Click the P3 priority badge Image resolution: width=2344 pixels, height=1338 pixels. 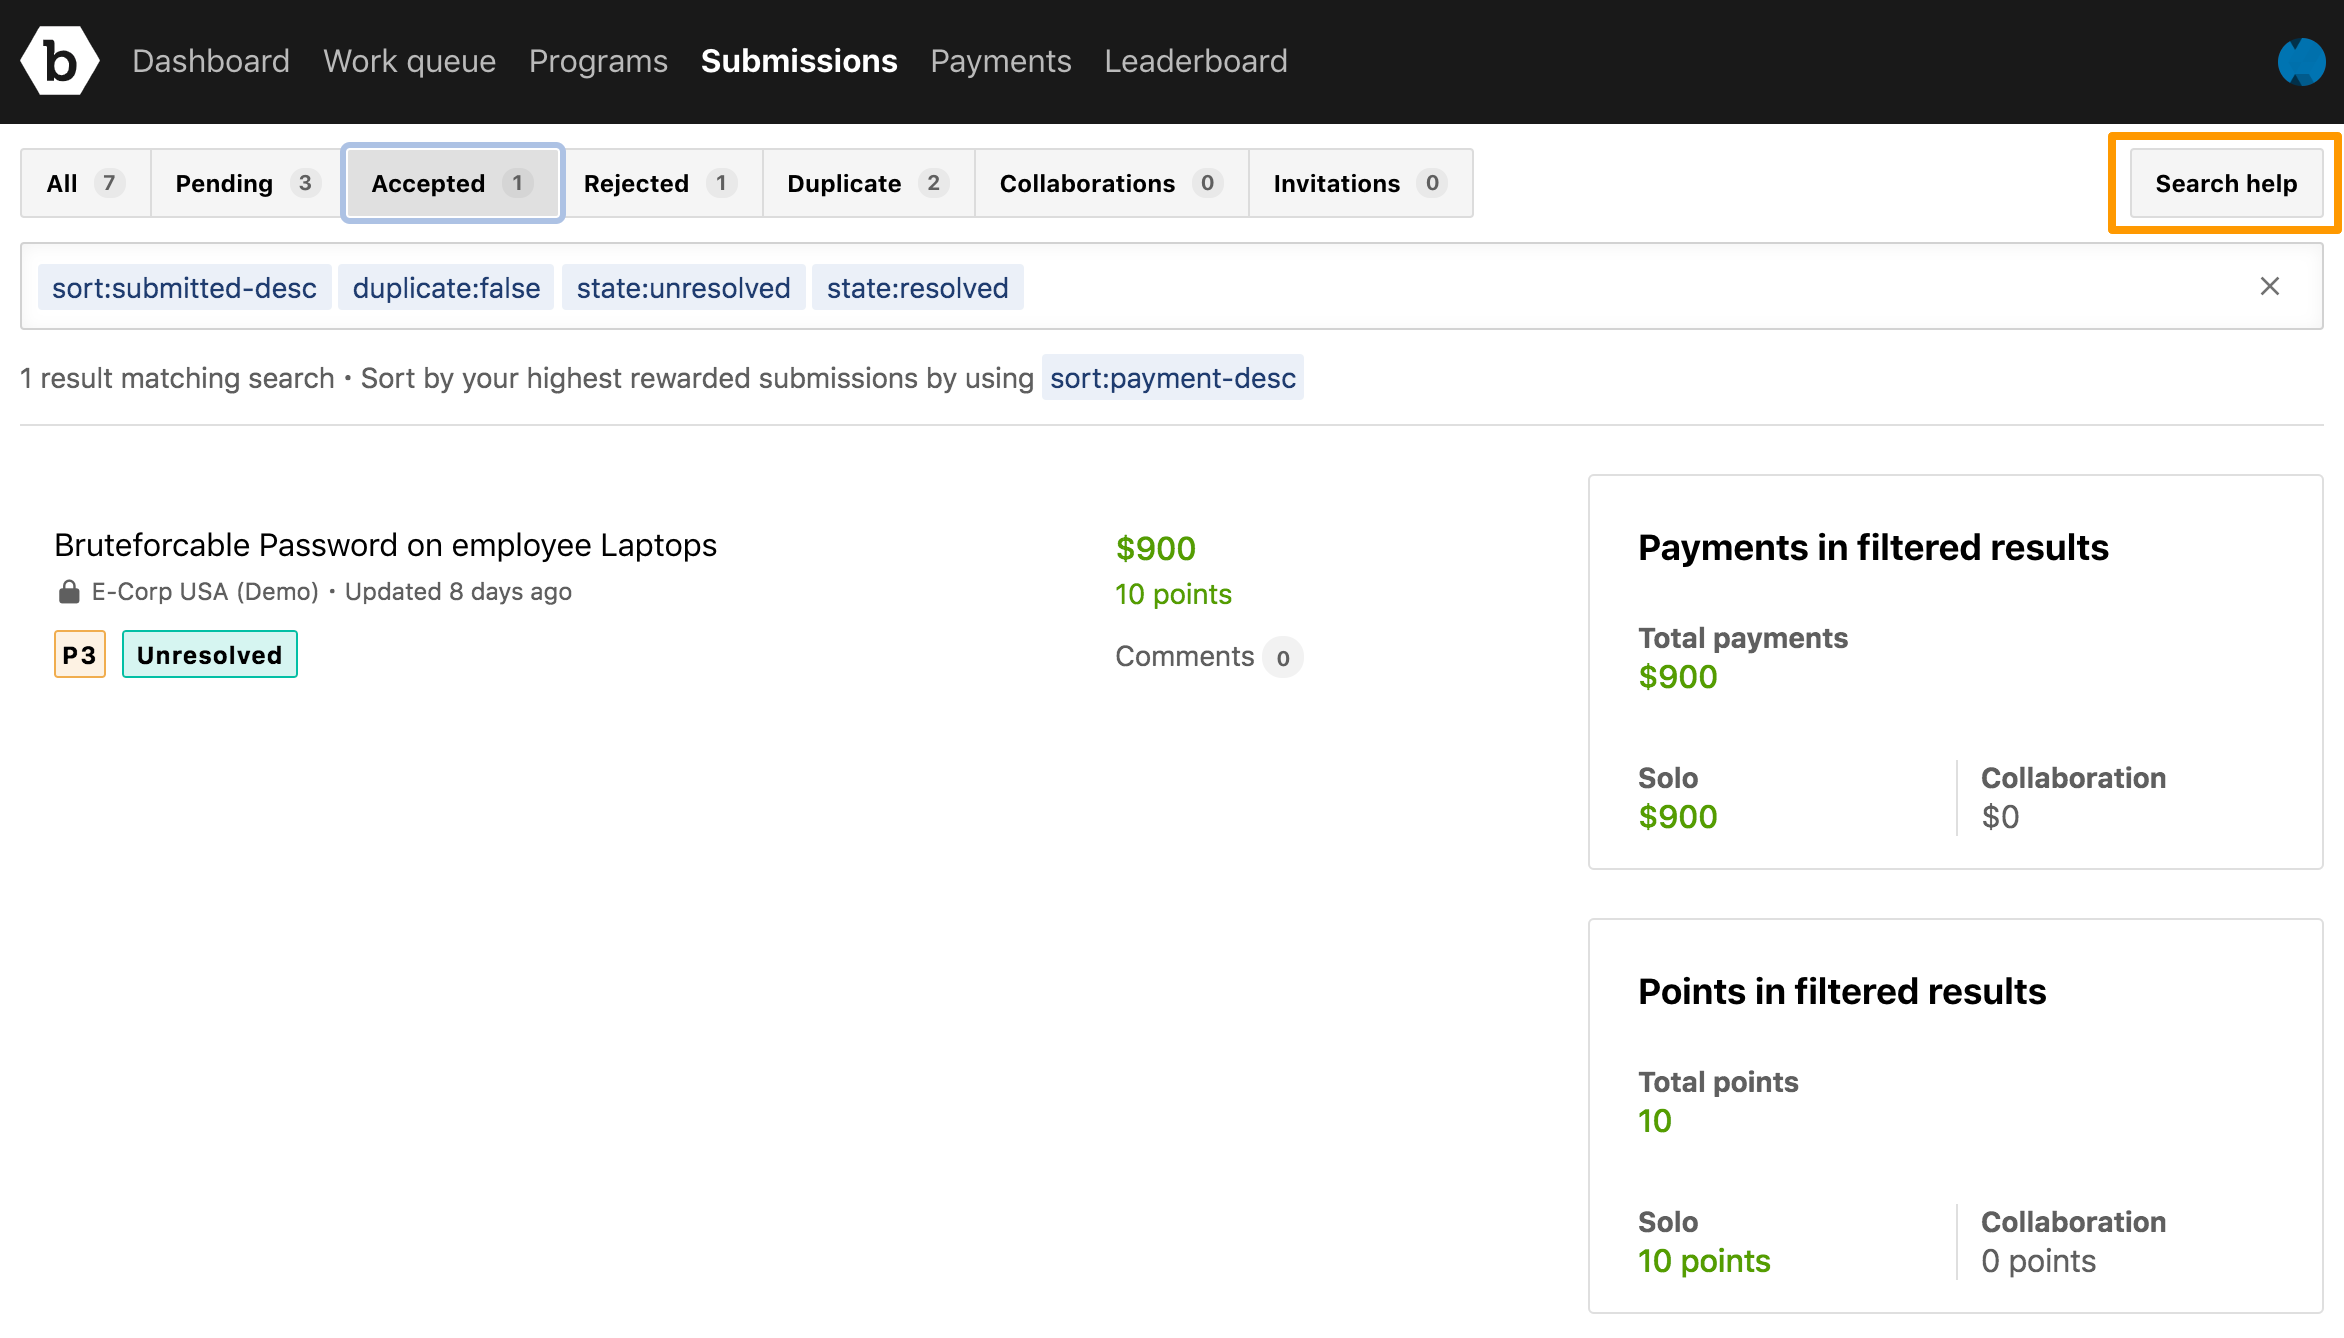pos(79,655)
